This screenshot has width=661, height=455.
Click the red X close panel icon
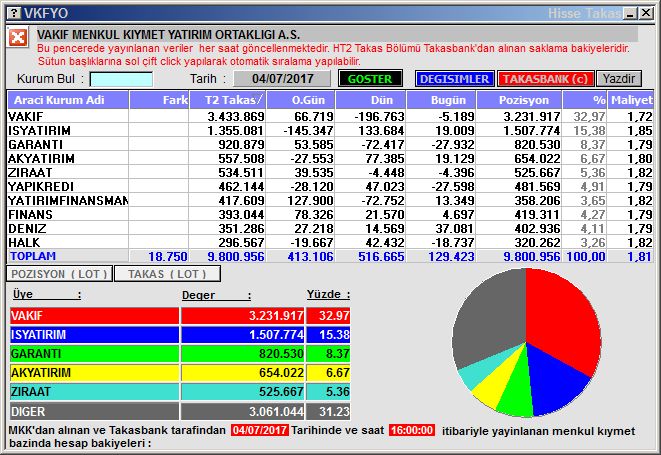(18, 38)
